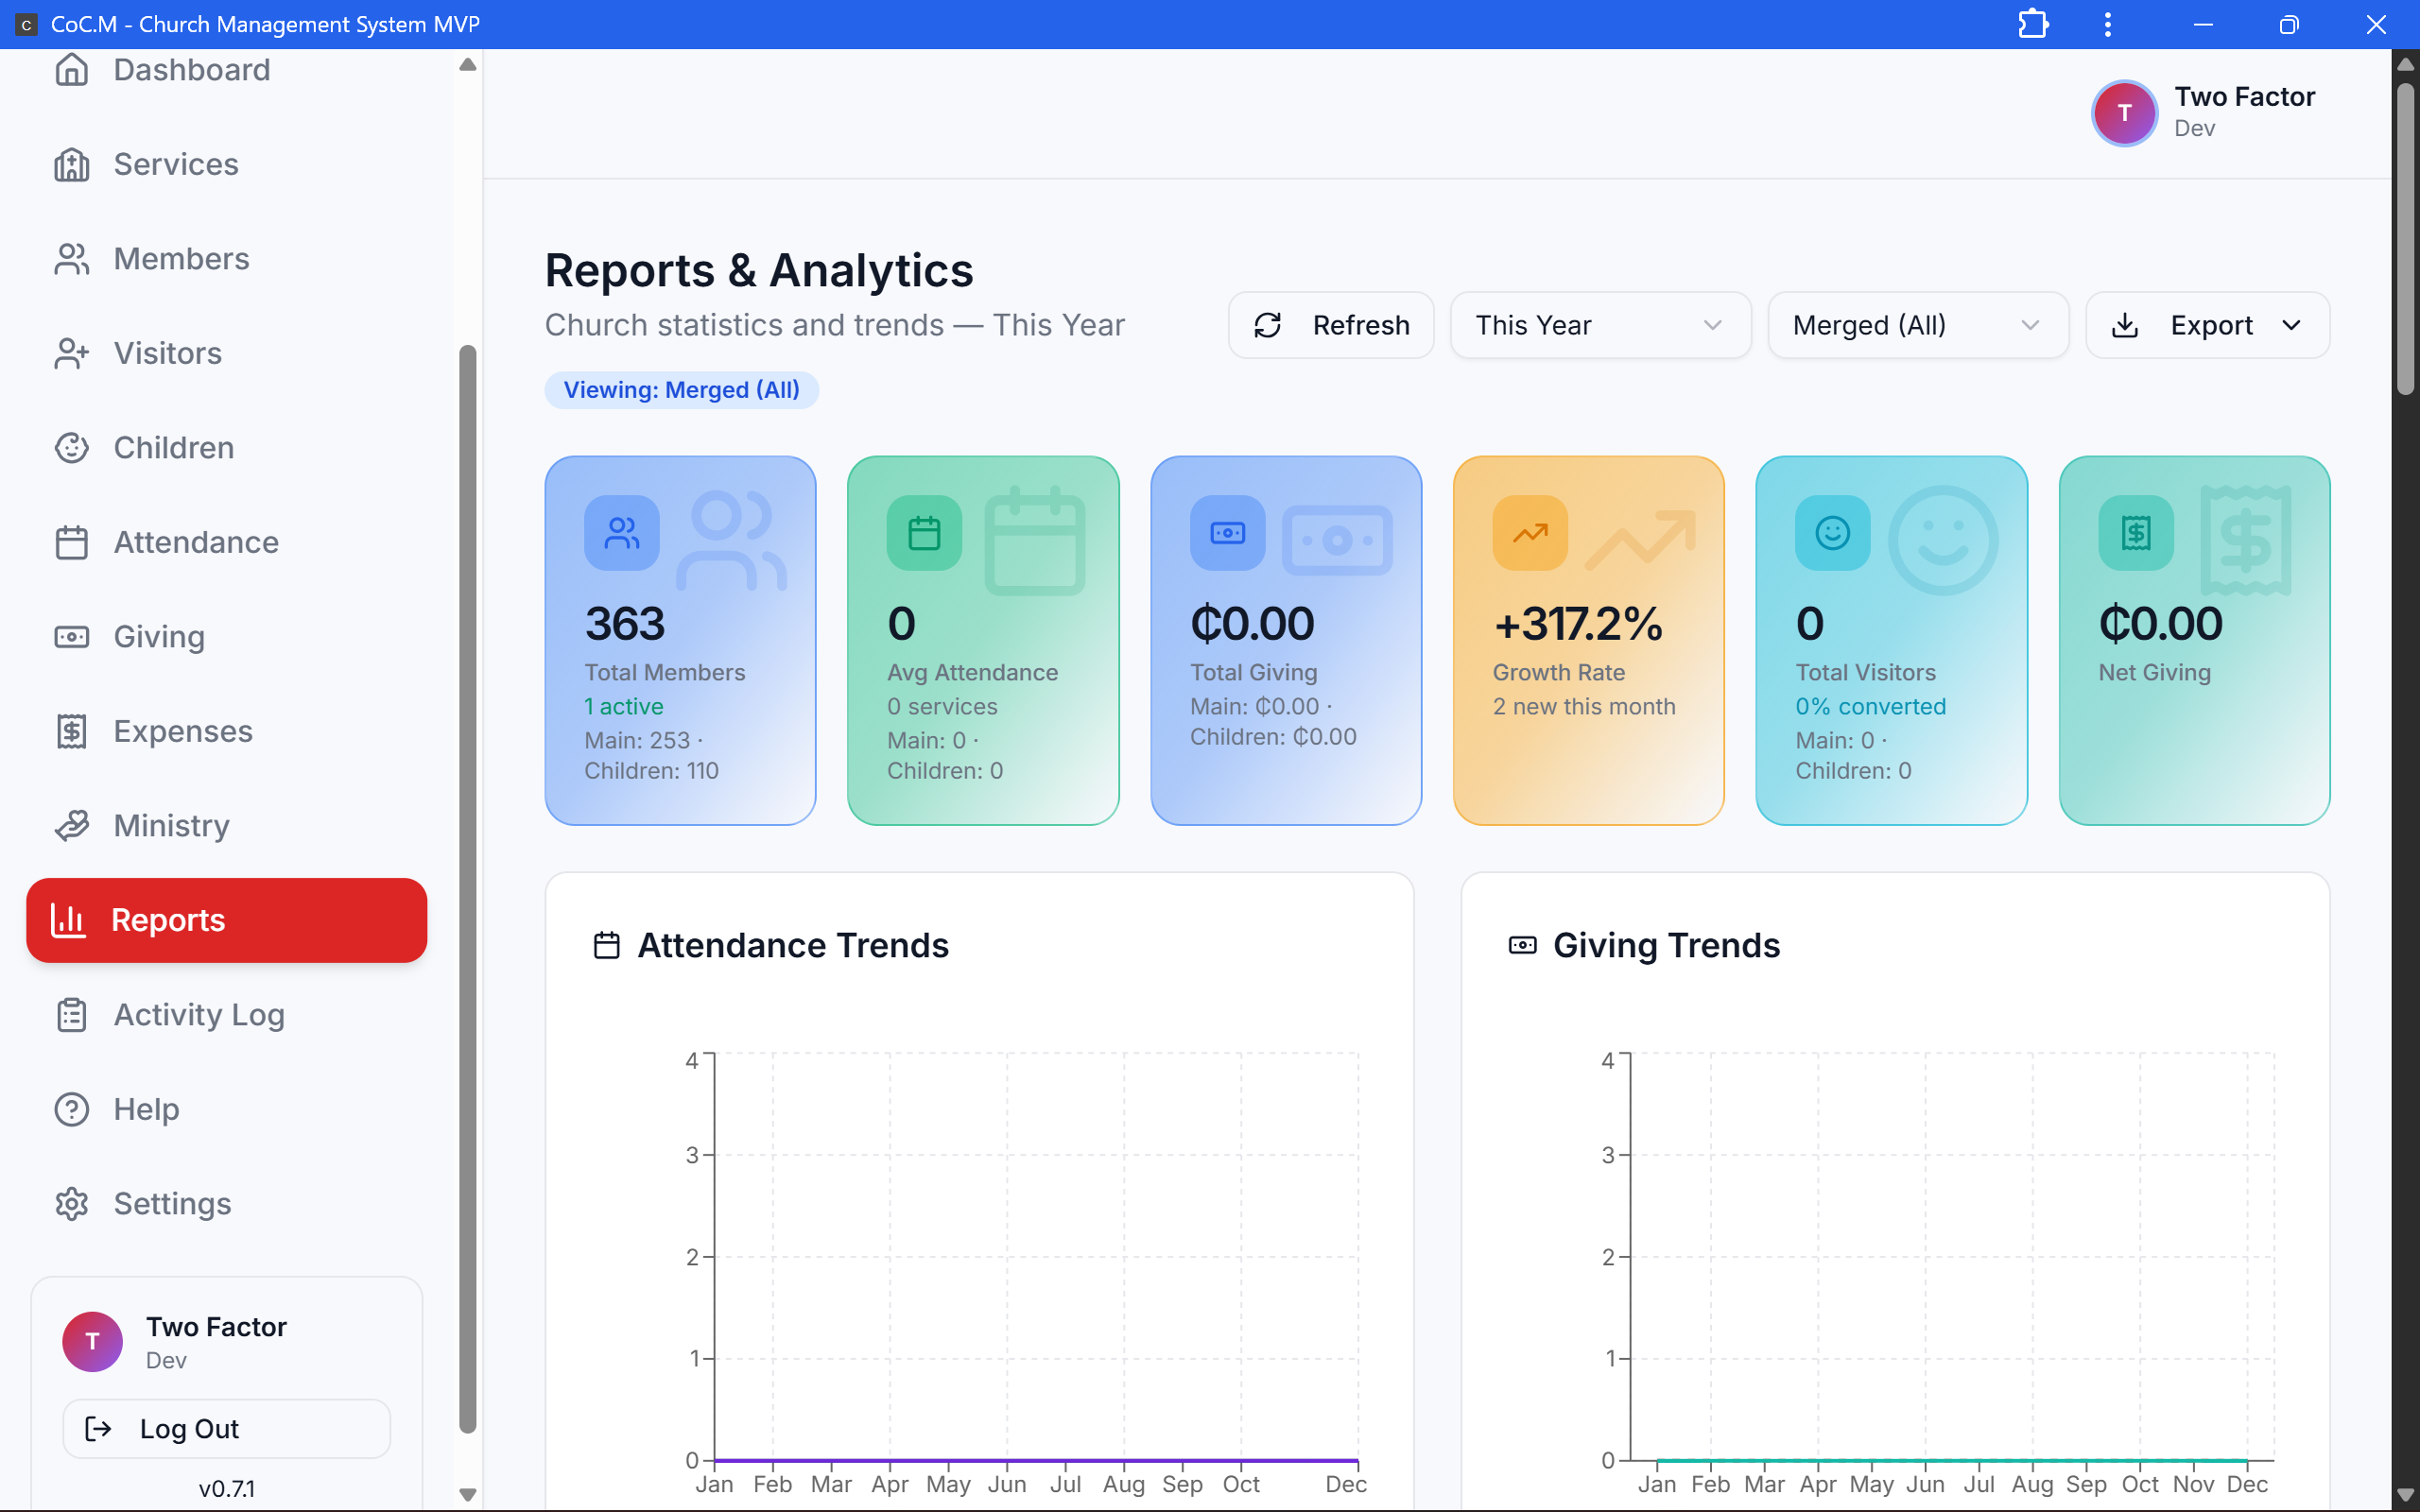Click the Log Out arrow icon
The image size is (2420, 1512).
[x=98, y=1428]
